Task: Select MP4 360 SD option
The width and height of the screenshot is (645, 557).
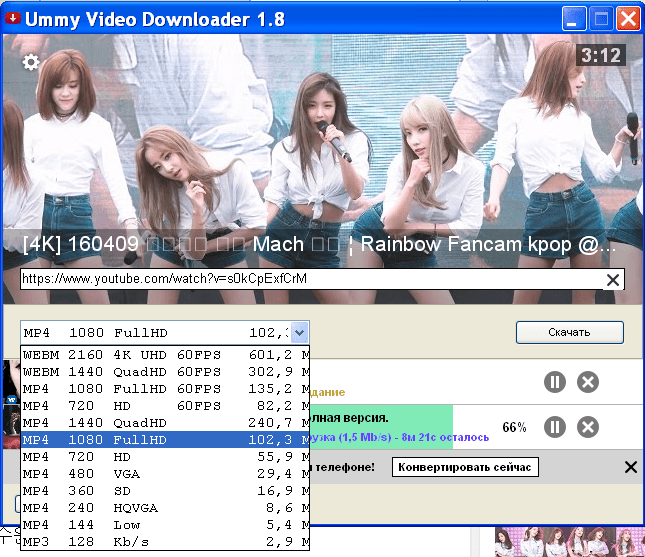Action: (x=165, y=491)
